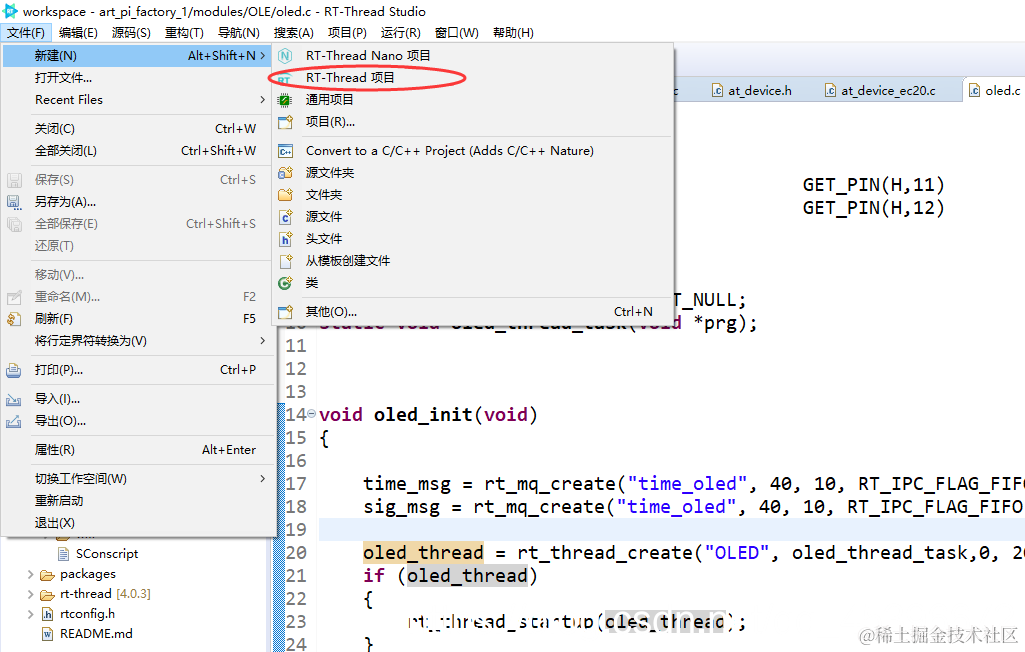This screenshot has width=1025, height=652.
Task: Click the 从模板创建文件 icon
Action: (285, 261)
